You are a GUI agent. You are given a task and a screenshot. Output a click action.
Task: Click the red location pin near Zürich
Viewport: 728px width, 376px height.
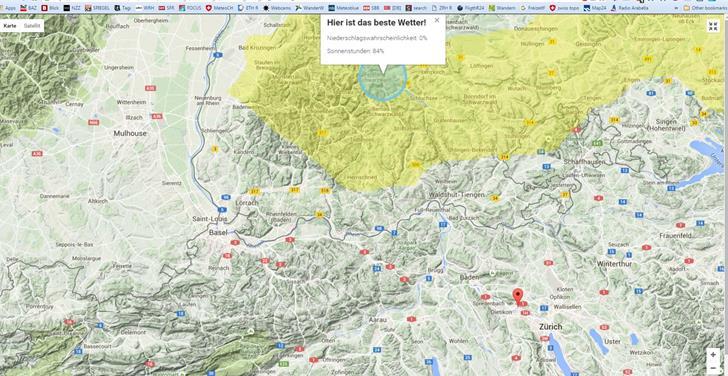click(x=518, y=296)
